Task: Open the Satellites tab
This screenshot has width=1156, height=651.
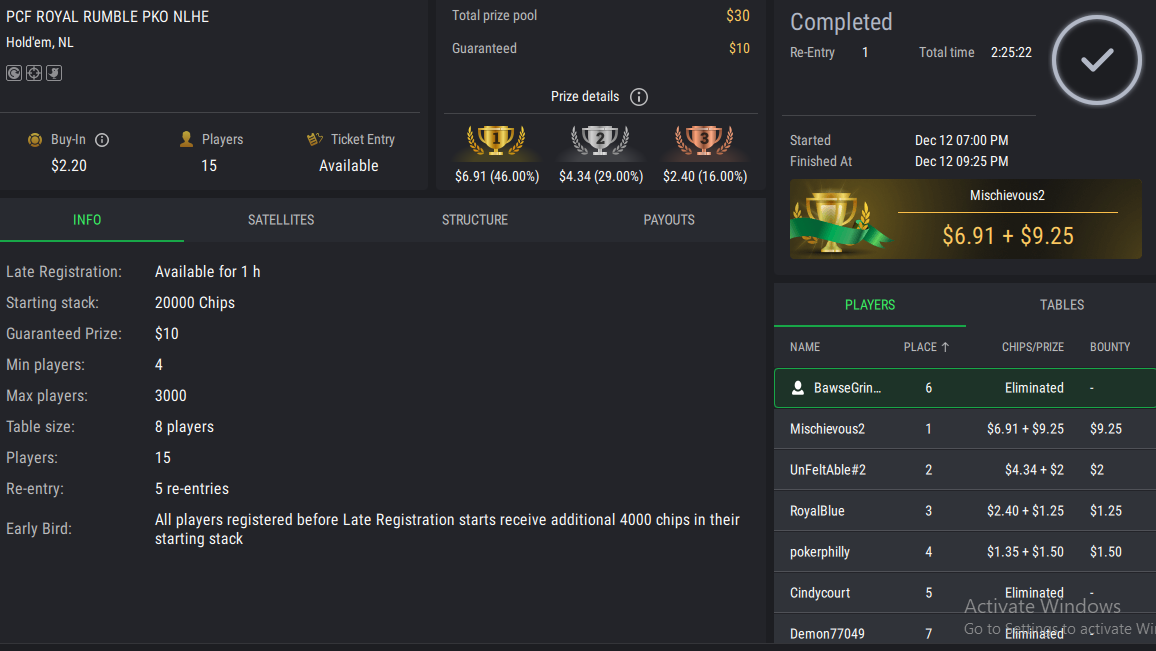Action: tap(281, 220)
